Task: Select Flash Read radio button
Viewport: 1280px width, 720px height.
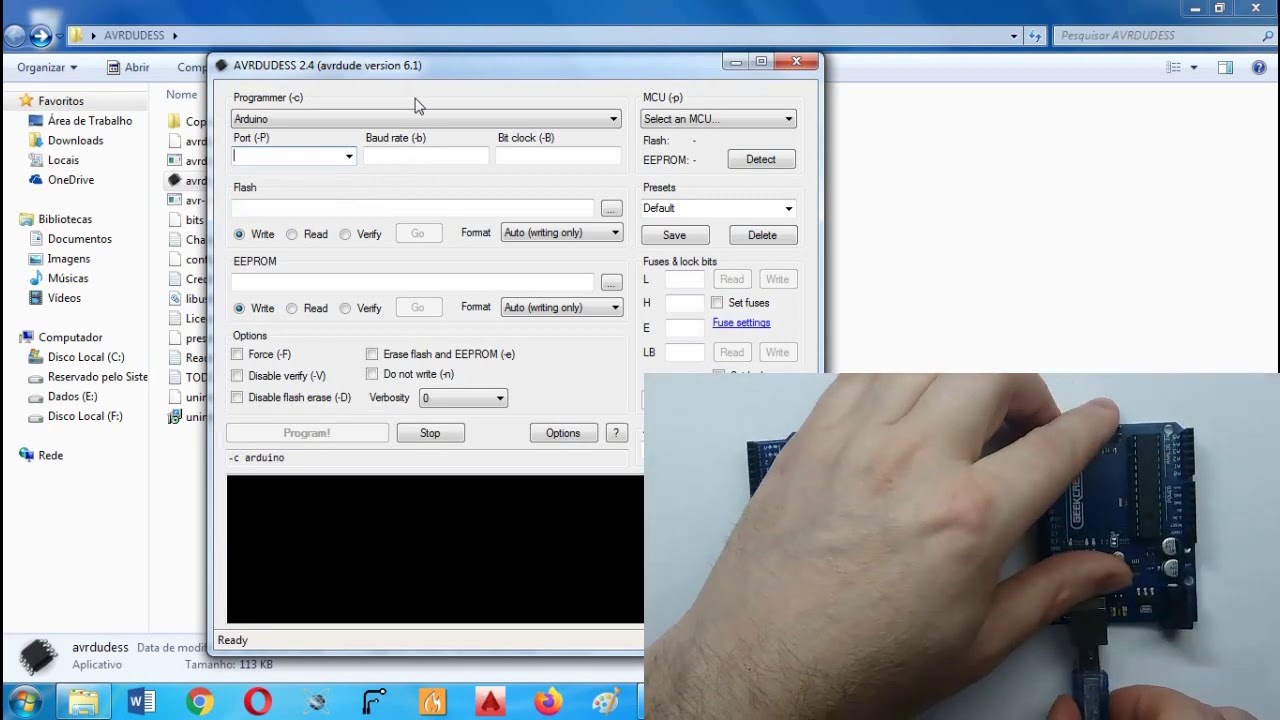Action: click(291, 234)
